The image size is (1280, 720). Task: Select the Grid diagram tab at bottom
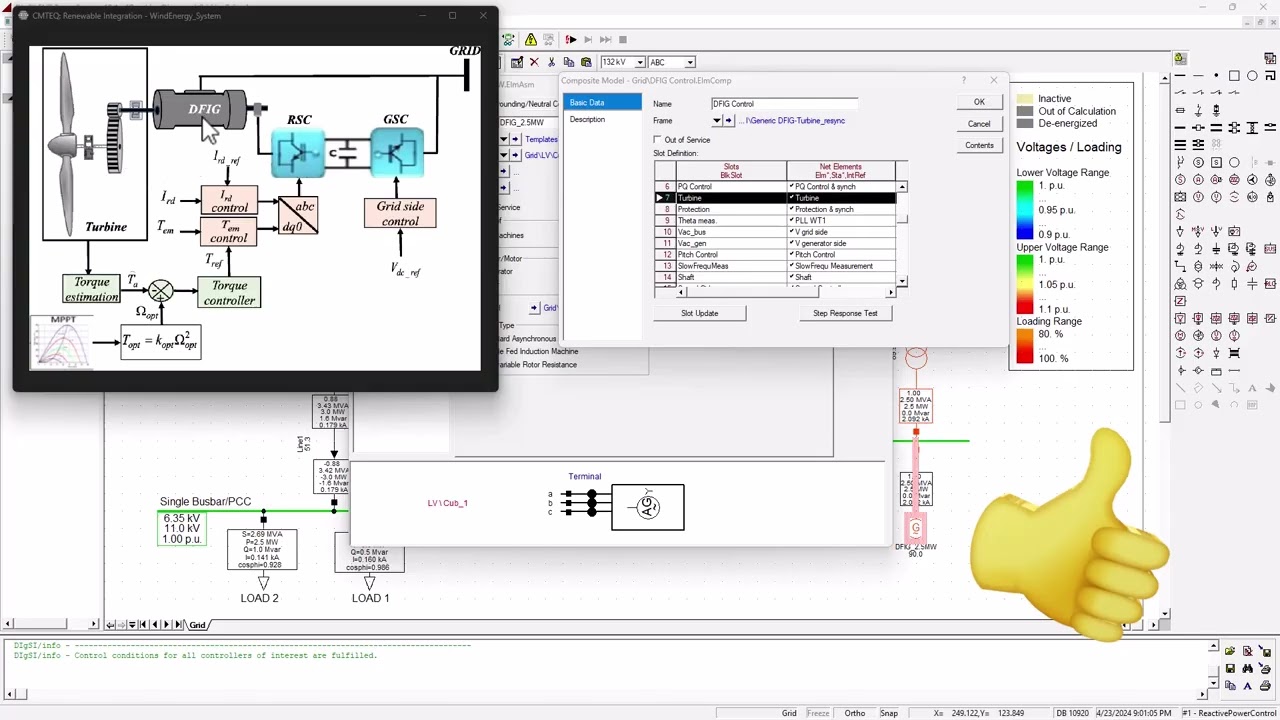click(x=197, y=625)
